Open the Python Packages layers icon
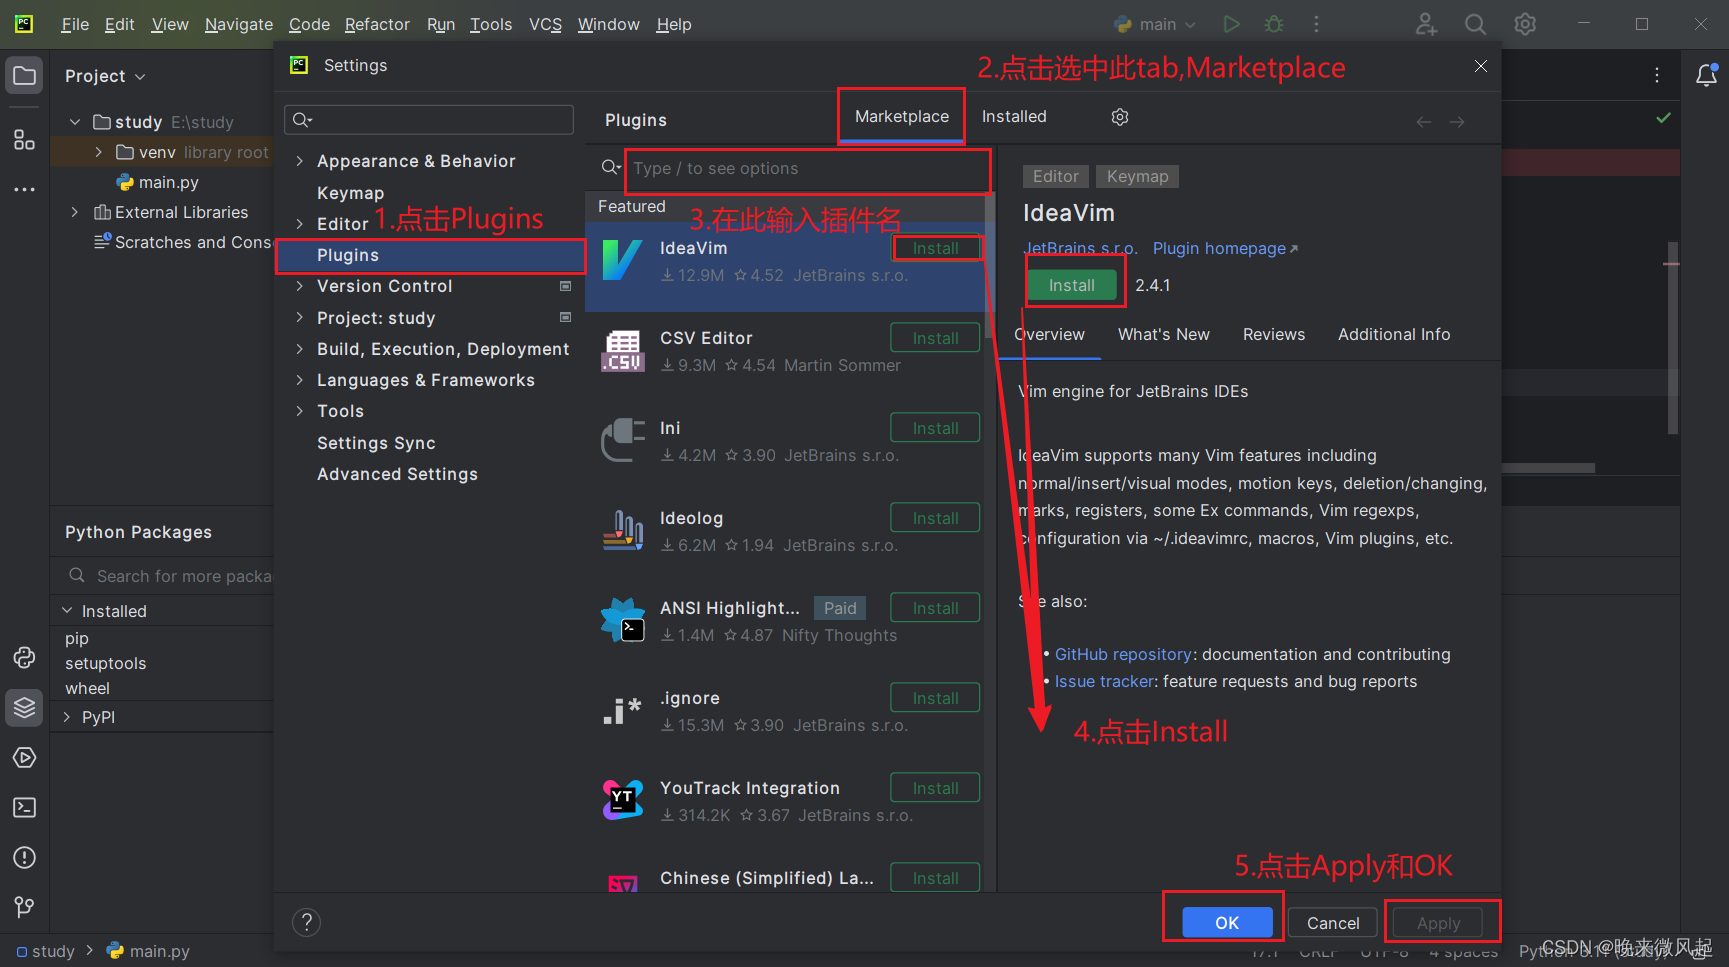This screenshot has height=967, width=1729. tap(25, 708)
